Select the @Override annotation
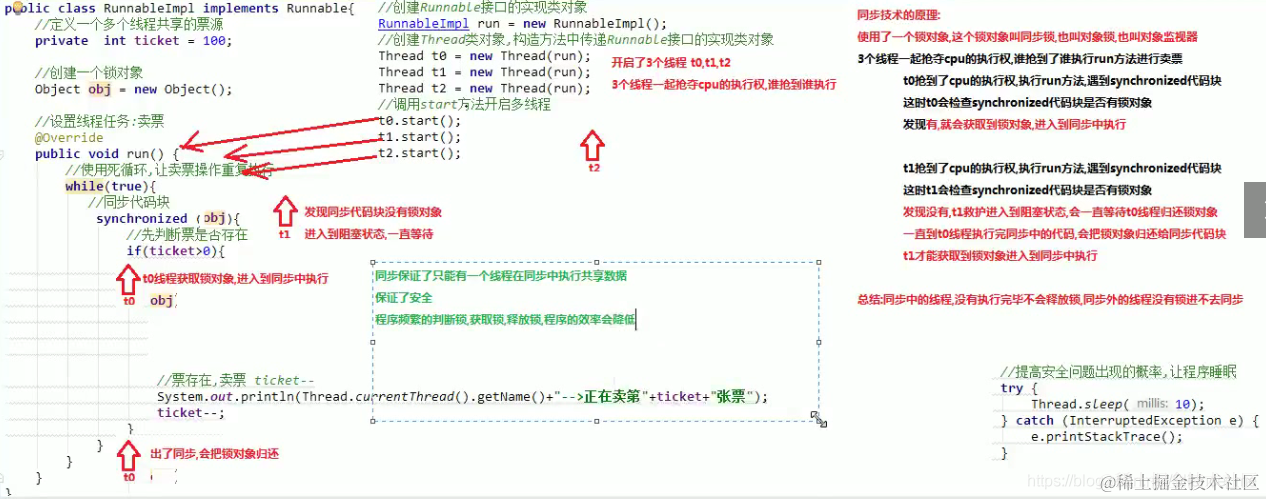Image resolution: width=1266 pixels, height=499 pixels. coord(69,137)
